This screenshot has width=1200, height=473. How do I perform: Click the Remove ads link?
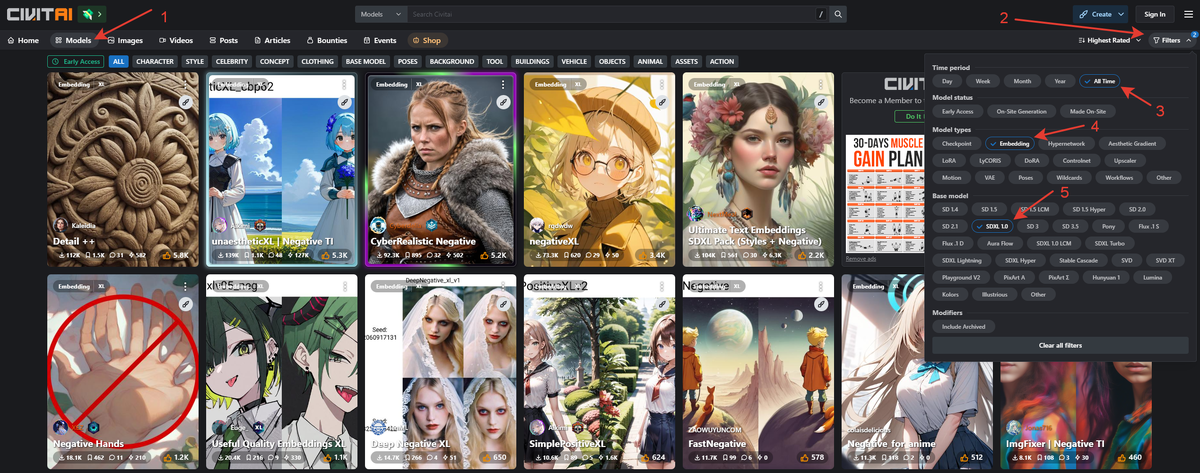coord(860,259)
